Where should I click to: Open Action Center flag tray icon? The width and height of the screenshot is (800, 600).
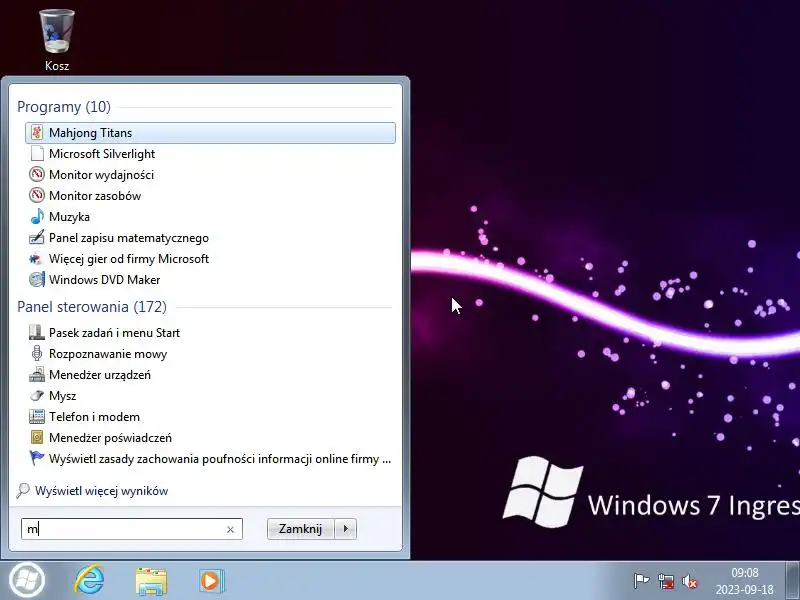tap(641, 581)
